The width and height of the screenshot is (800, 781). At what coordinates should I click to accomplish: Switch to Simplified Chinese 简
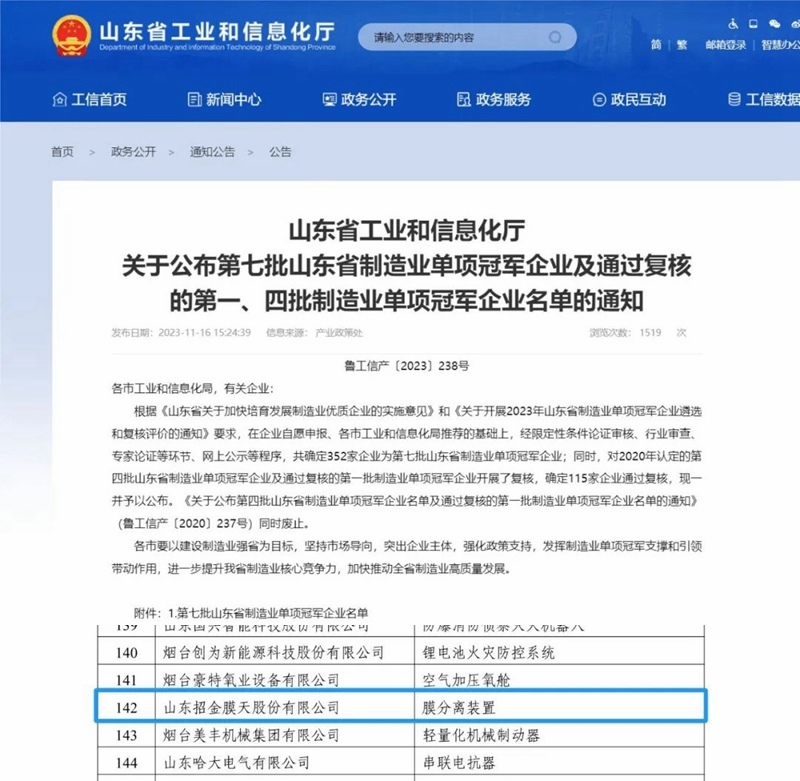656,45
